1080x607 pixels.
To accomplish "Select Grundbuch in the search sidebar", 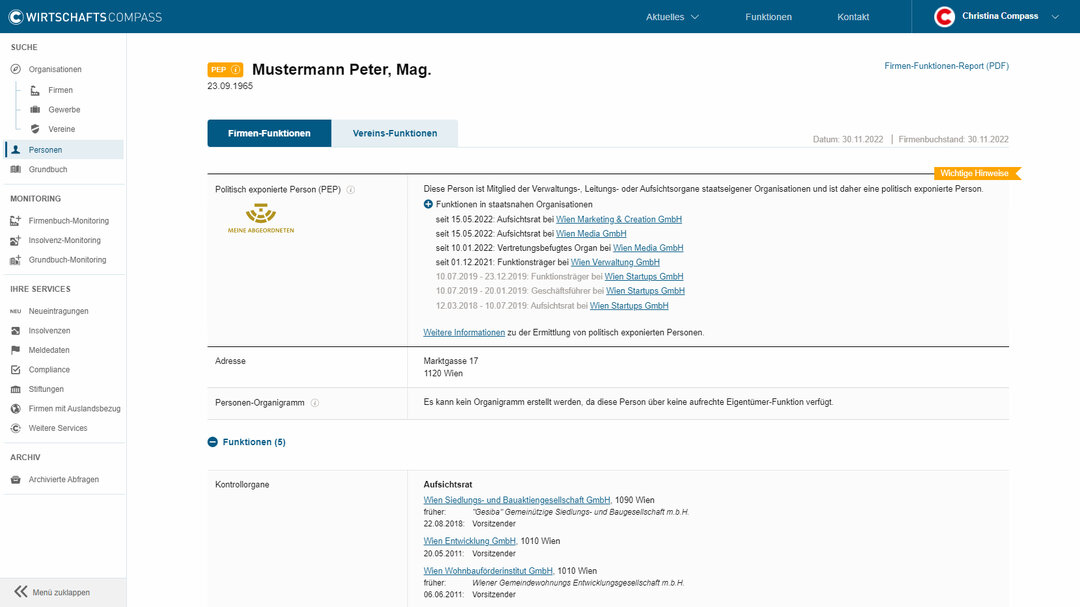I will 48,170.
